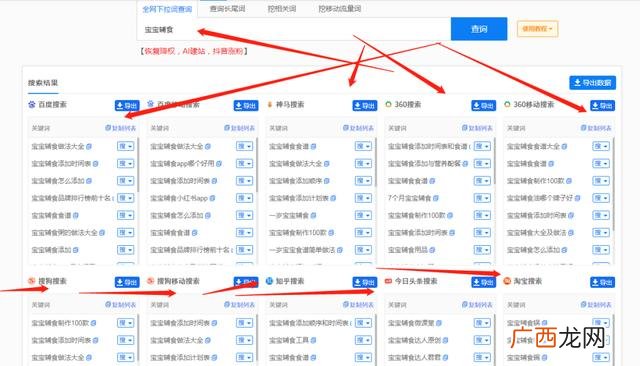Export 360搜索 results with 导出
Viewport: 640px width, 366px height.
click(x=483, y=106)
